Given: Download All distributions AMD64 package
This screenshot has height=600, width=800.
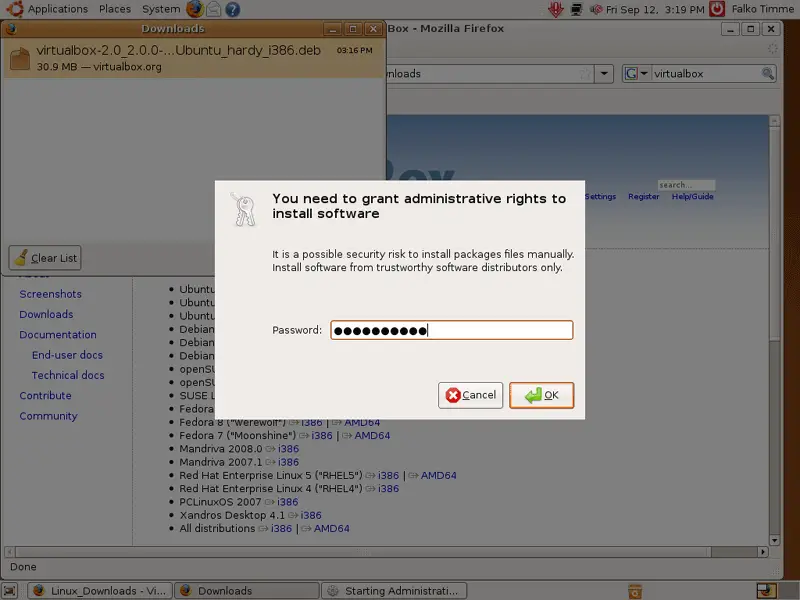Looking at the screenshot, I should (x=331, y=529).
